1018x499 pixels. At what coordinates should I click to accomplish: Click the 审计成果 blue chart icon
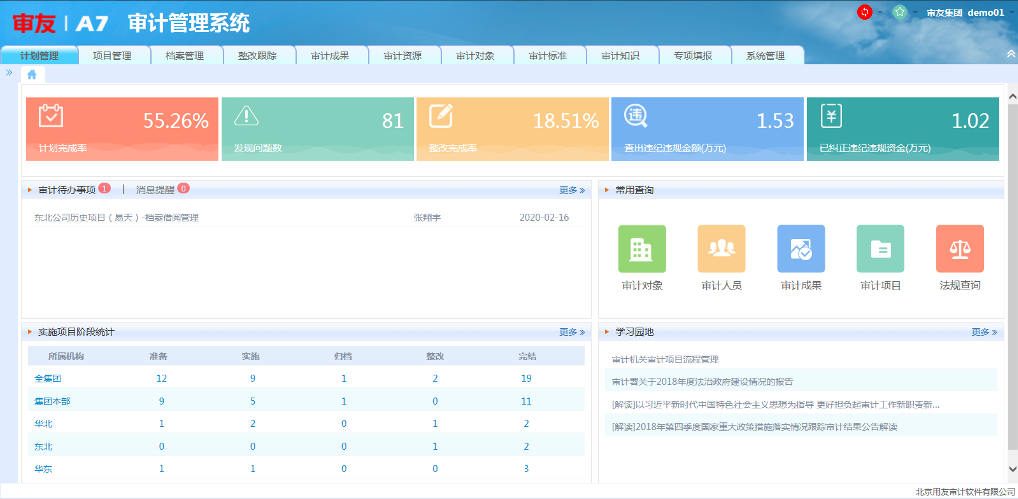click(801, 249)
